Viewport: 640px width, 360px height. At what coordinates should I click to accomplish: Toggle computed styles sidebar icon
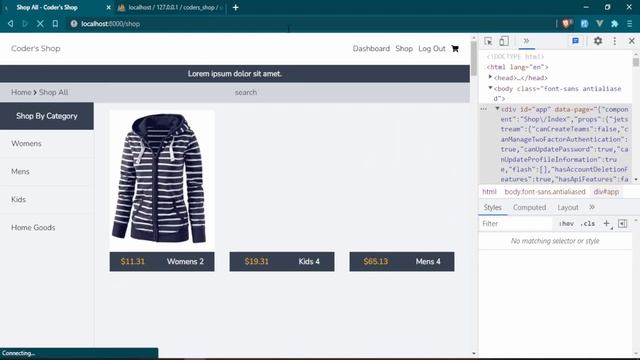pyautogui.click(x=622, y=224)
